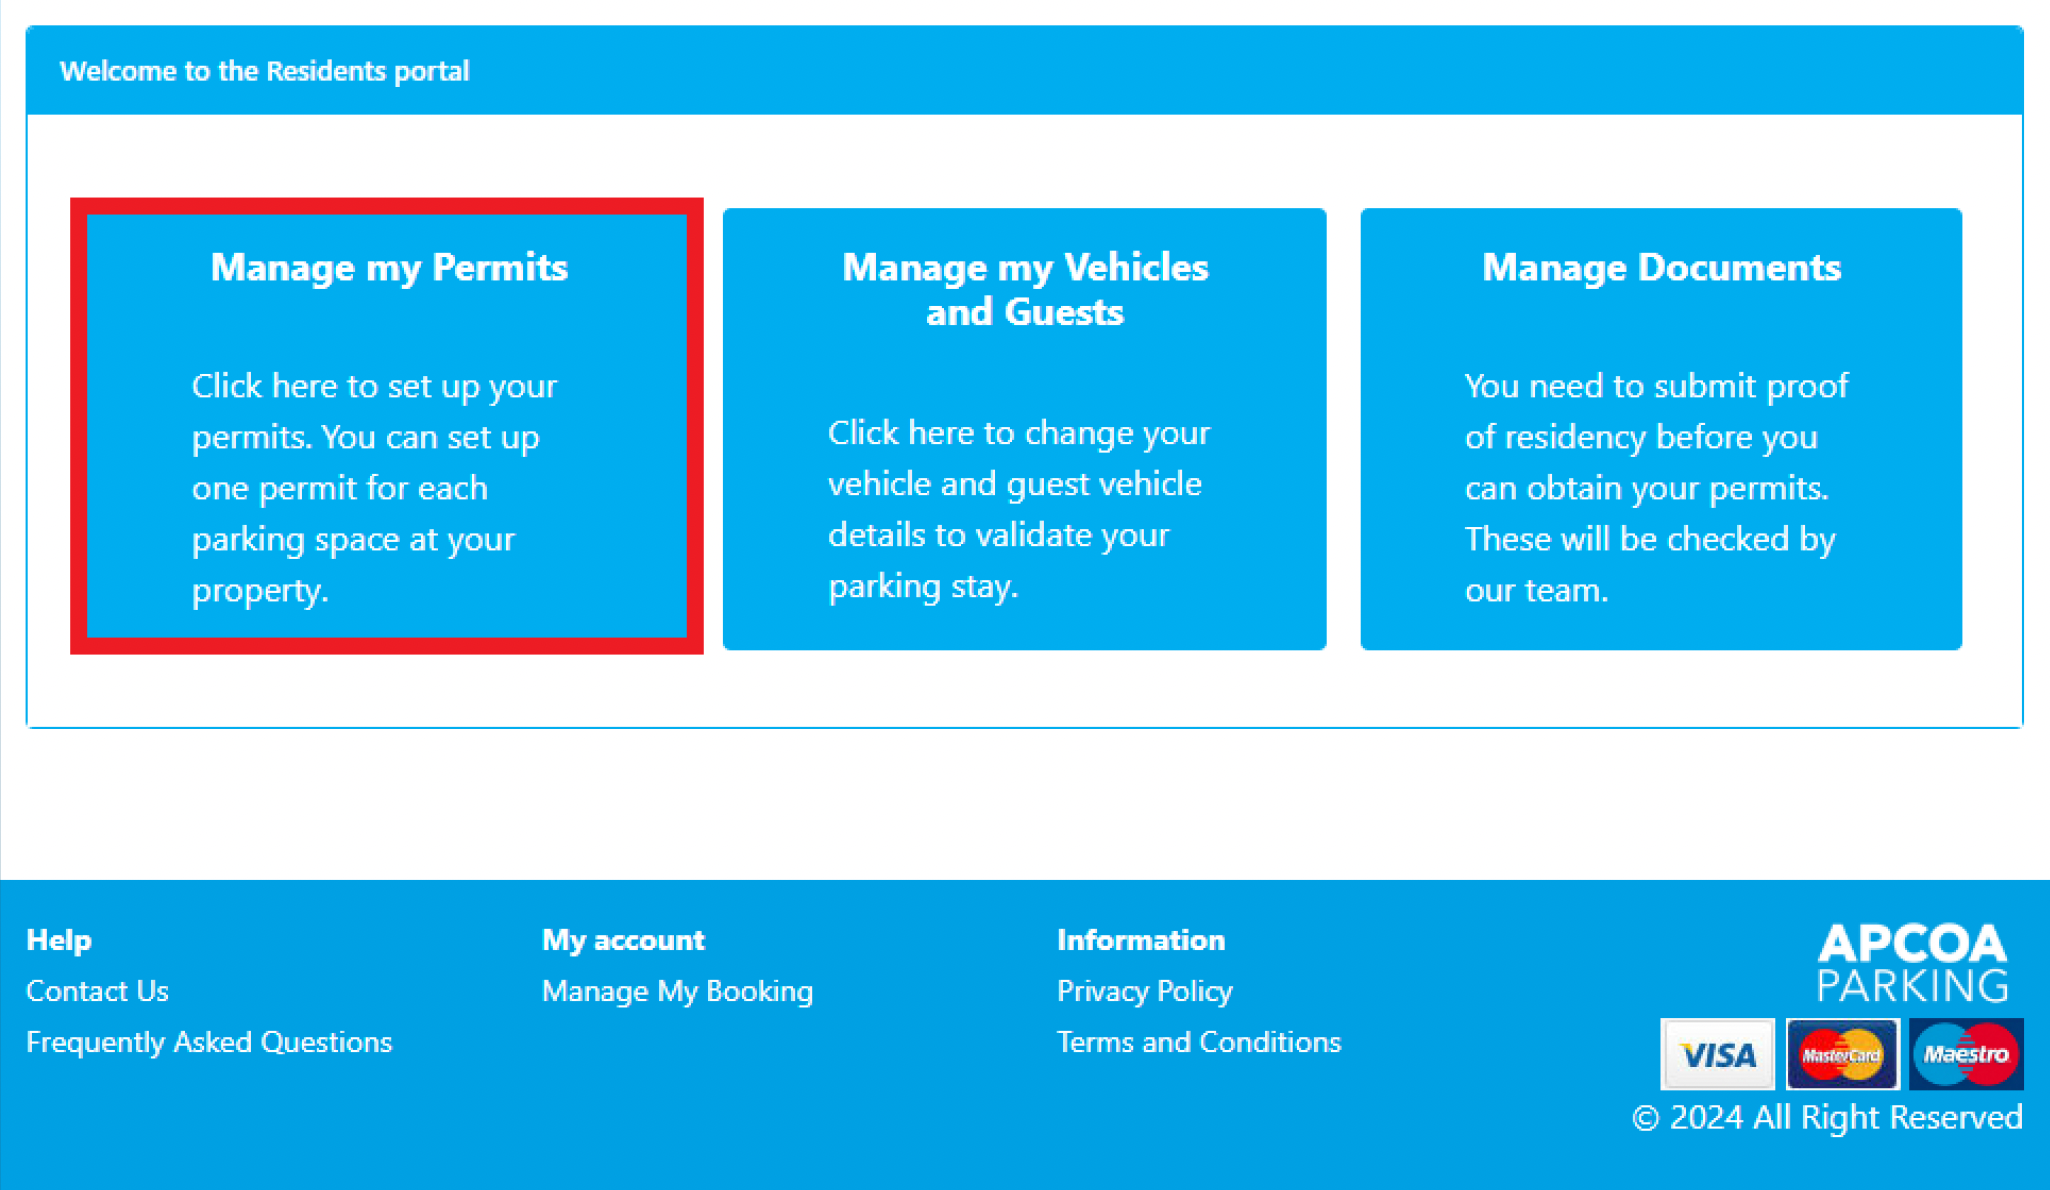Screen dimensions: 2050x1190
Task: Click the Maestro card icon
Action: 1966,1054
